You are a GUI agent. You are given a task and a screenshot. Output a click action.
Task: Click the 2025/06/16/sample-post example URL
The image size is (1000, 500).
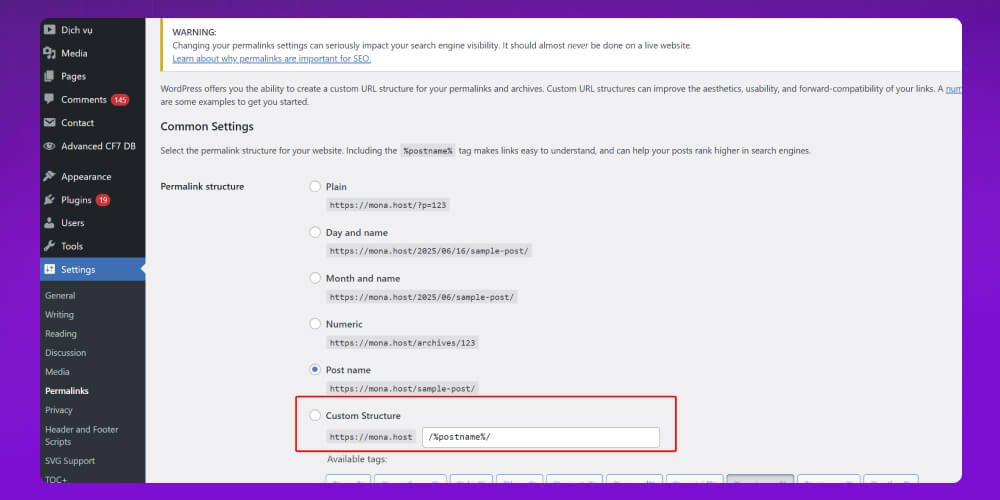coord(429,251)
